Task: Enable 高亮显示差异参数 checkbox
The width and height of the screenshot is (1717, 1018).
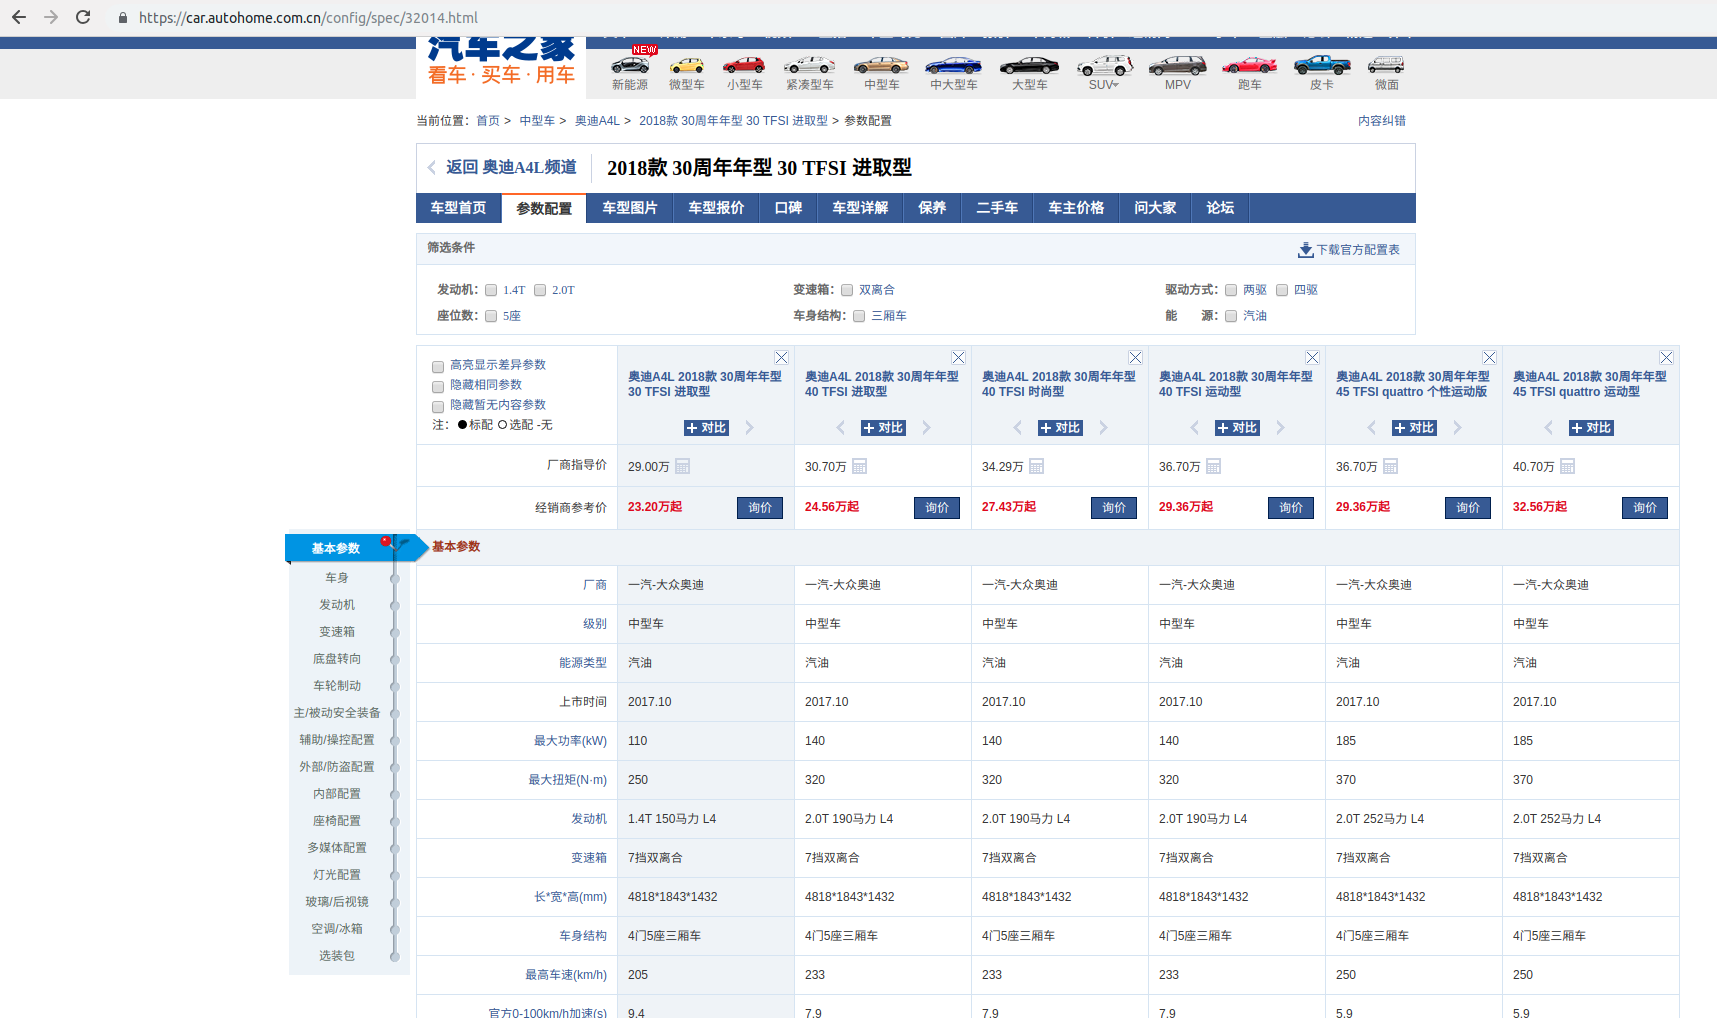Action: tap(438, 366)
